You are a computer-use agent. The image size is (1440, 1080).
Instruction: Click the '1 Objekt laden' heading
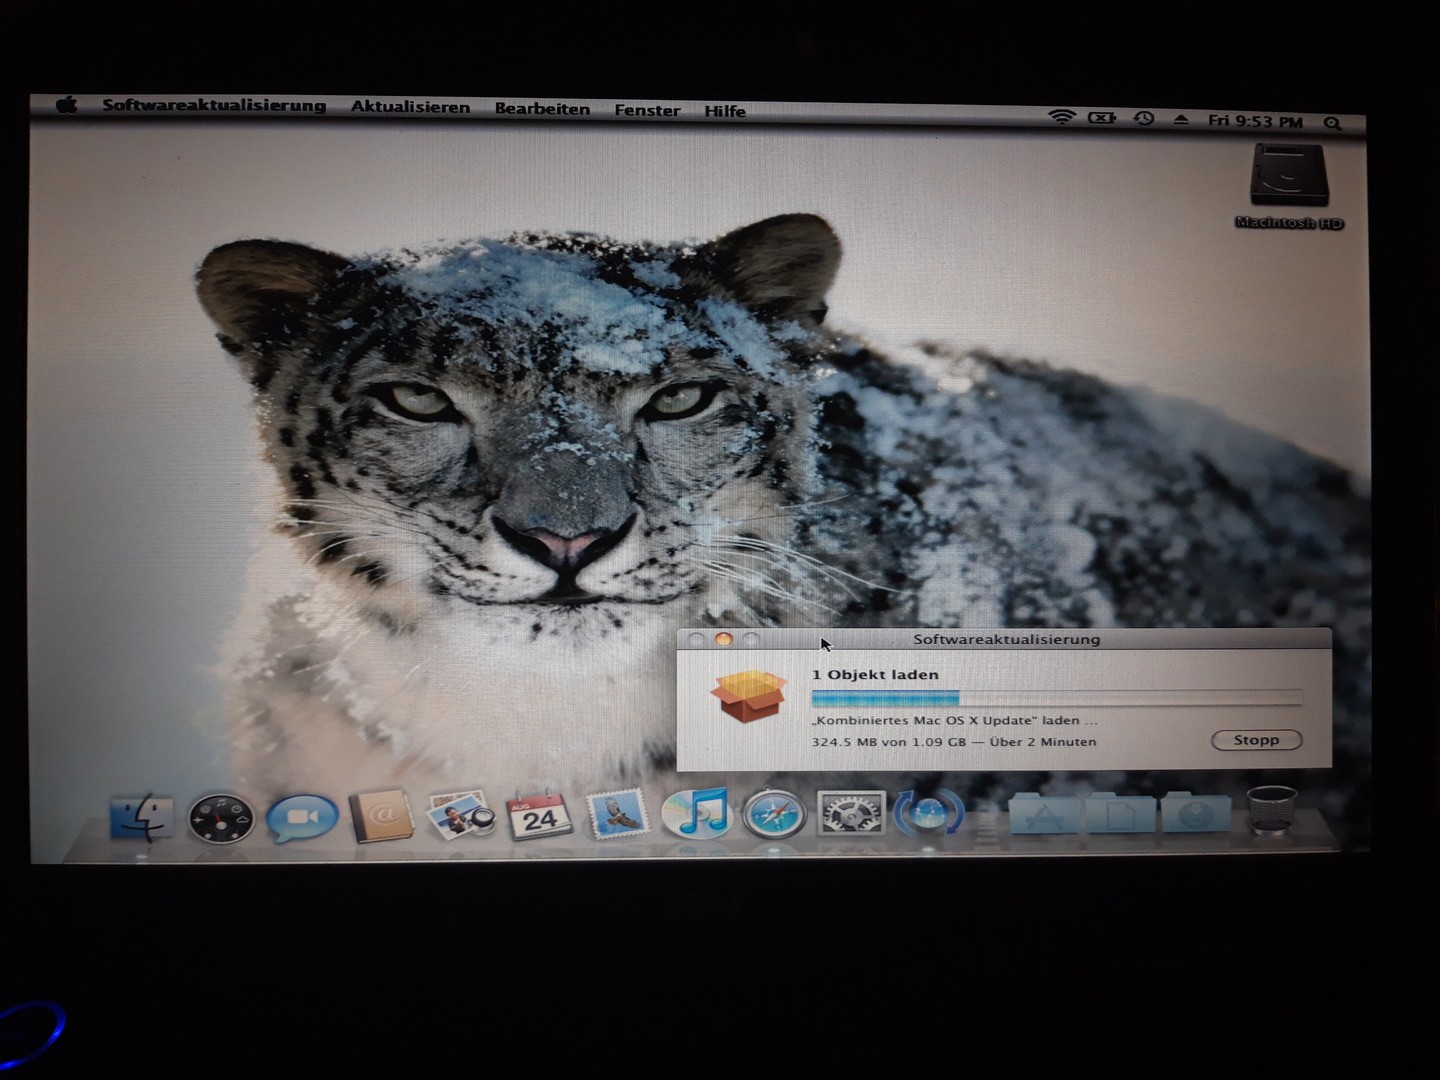(x=875, y=675)
